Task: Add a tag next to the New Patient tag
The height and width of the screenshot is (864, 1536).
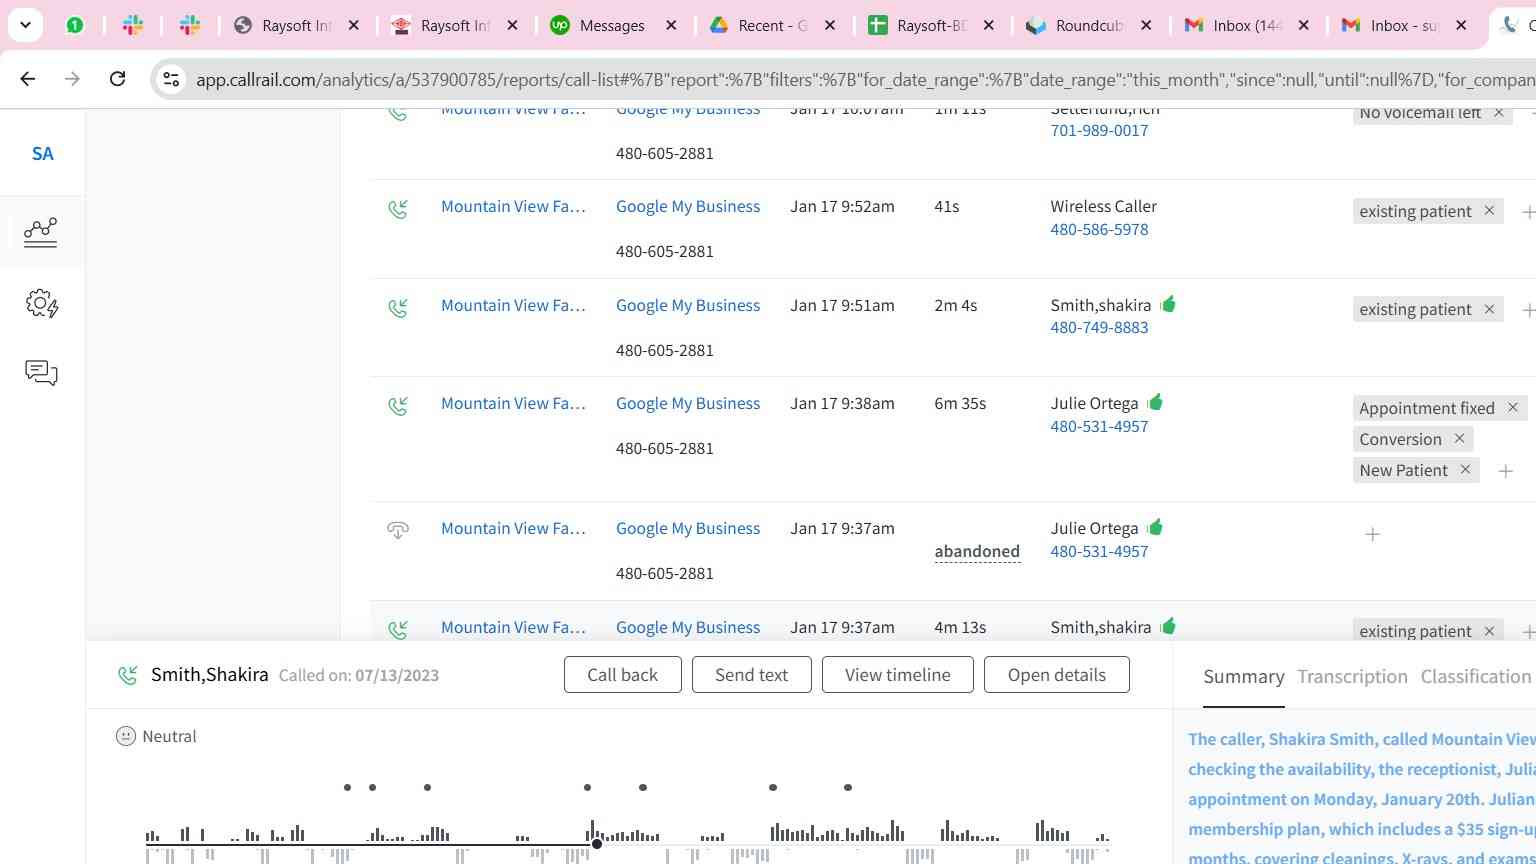Action: 1505,471
